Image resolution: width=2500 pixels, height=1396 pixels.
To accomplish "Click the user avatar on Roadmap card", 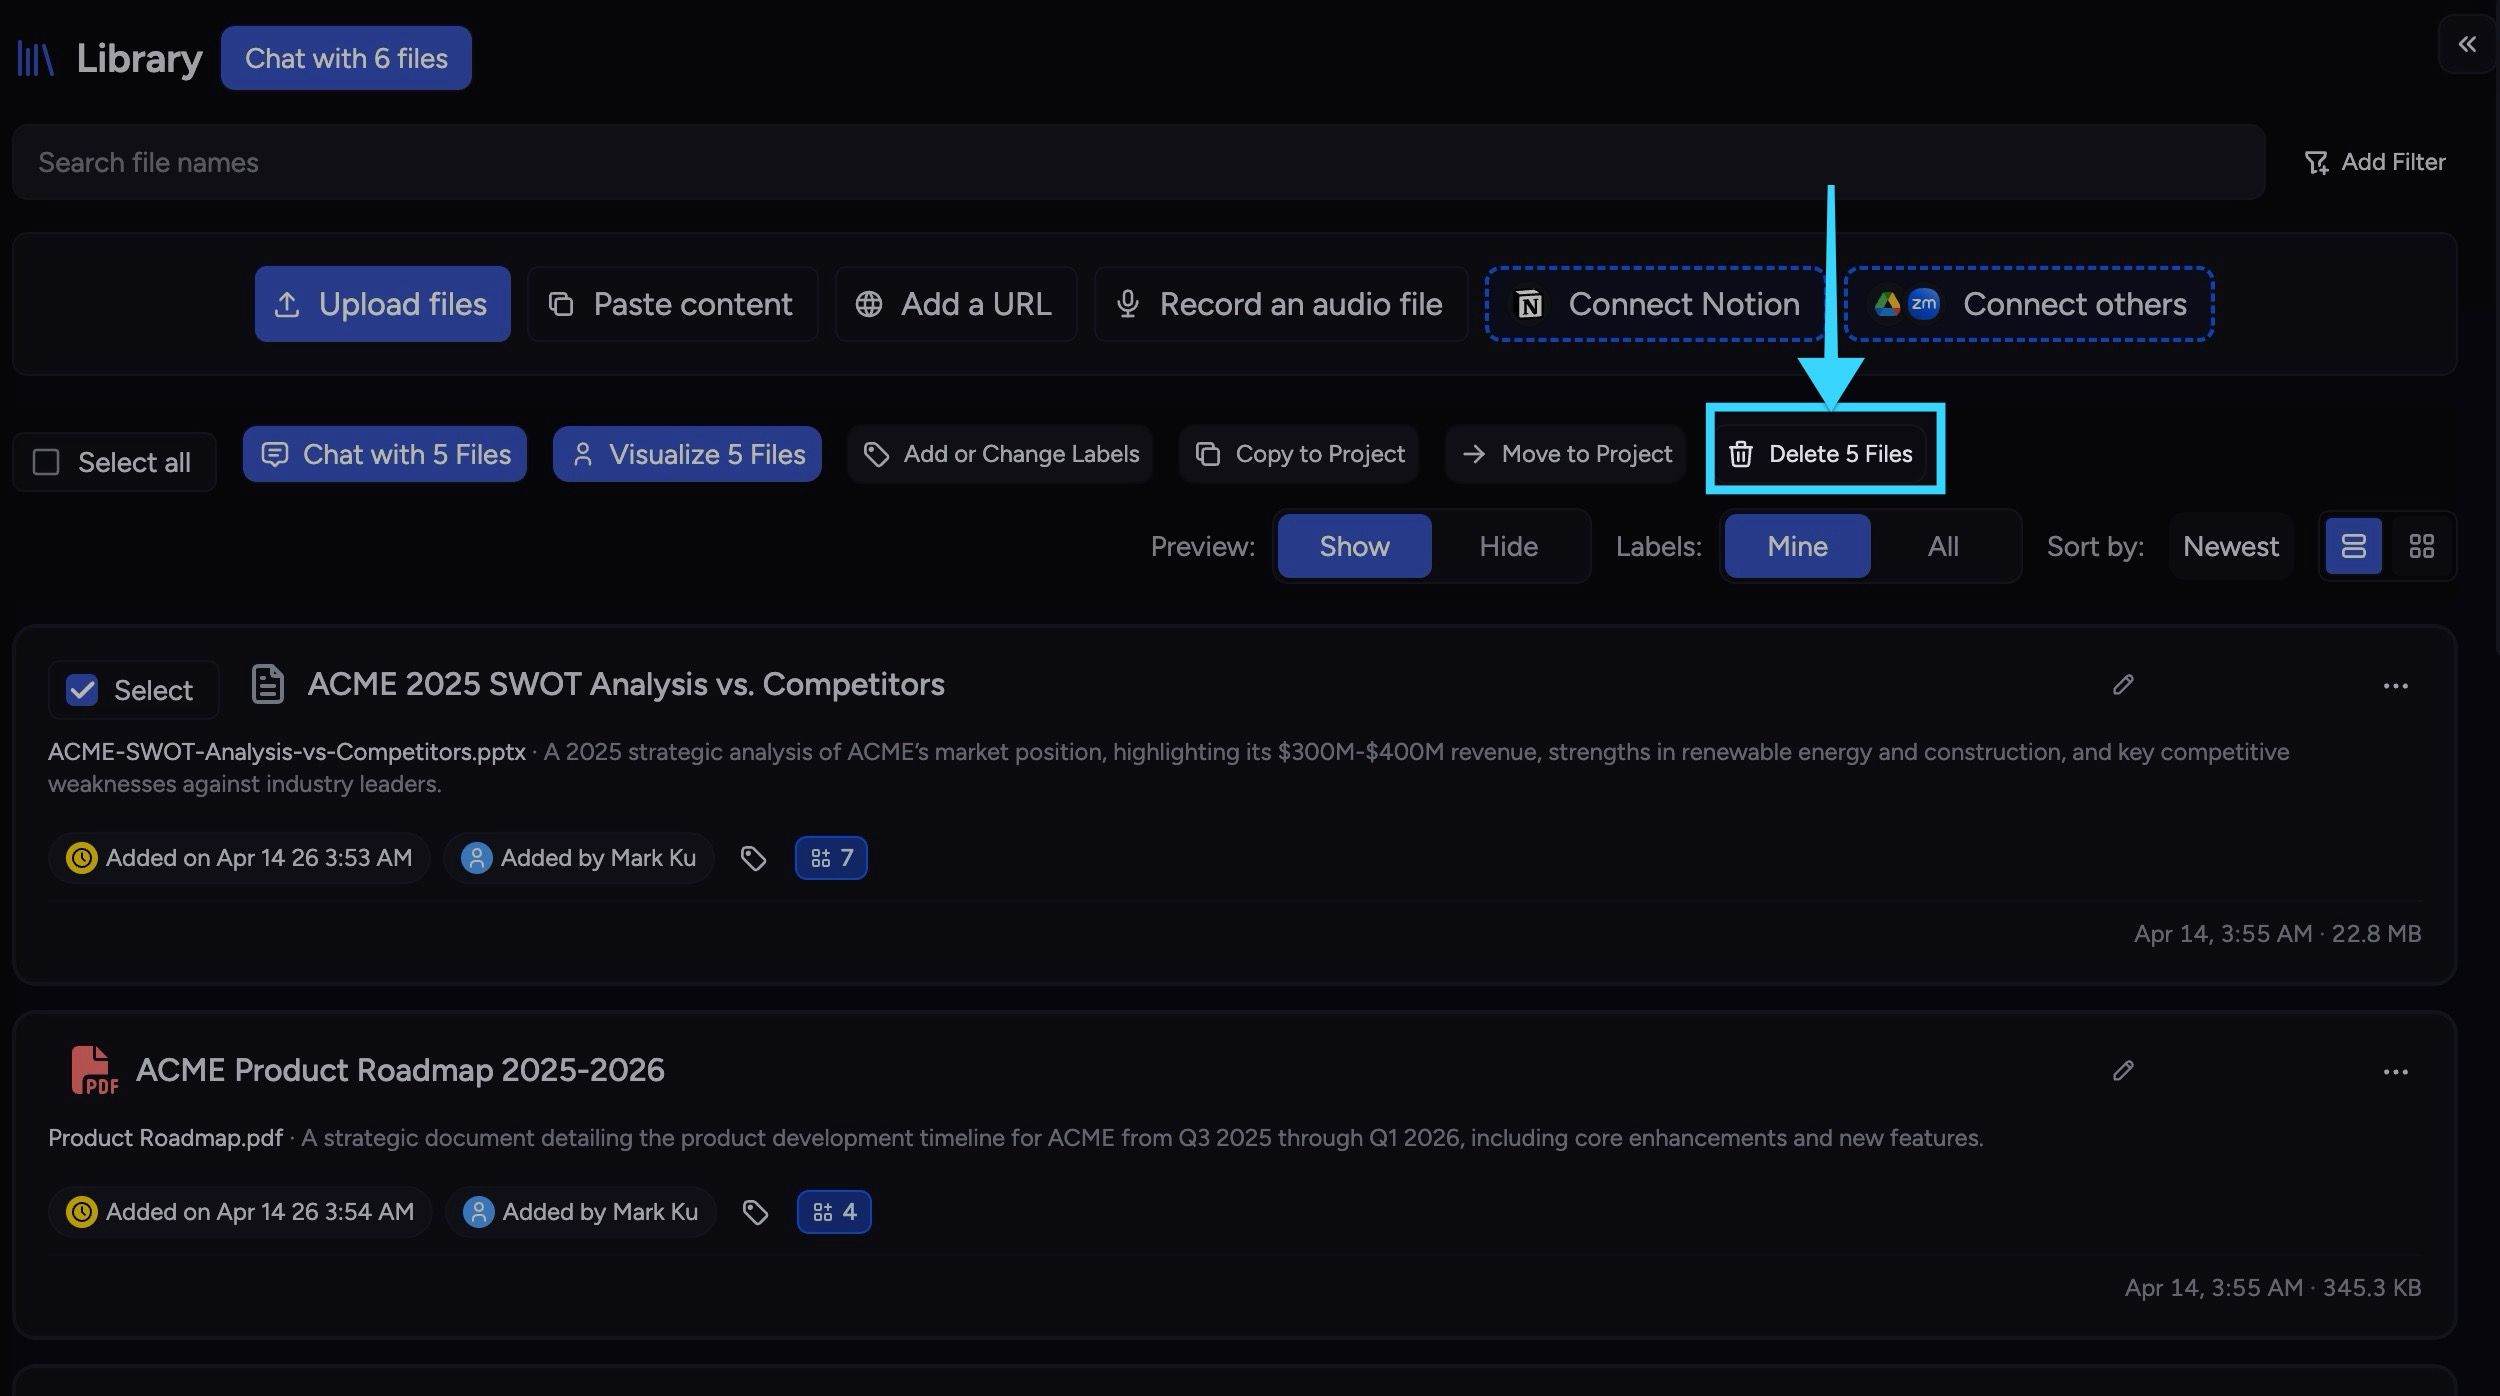I will [x=478, y=1212].
